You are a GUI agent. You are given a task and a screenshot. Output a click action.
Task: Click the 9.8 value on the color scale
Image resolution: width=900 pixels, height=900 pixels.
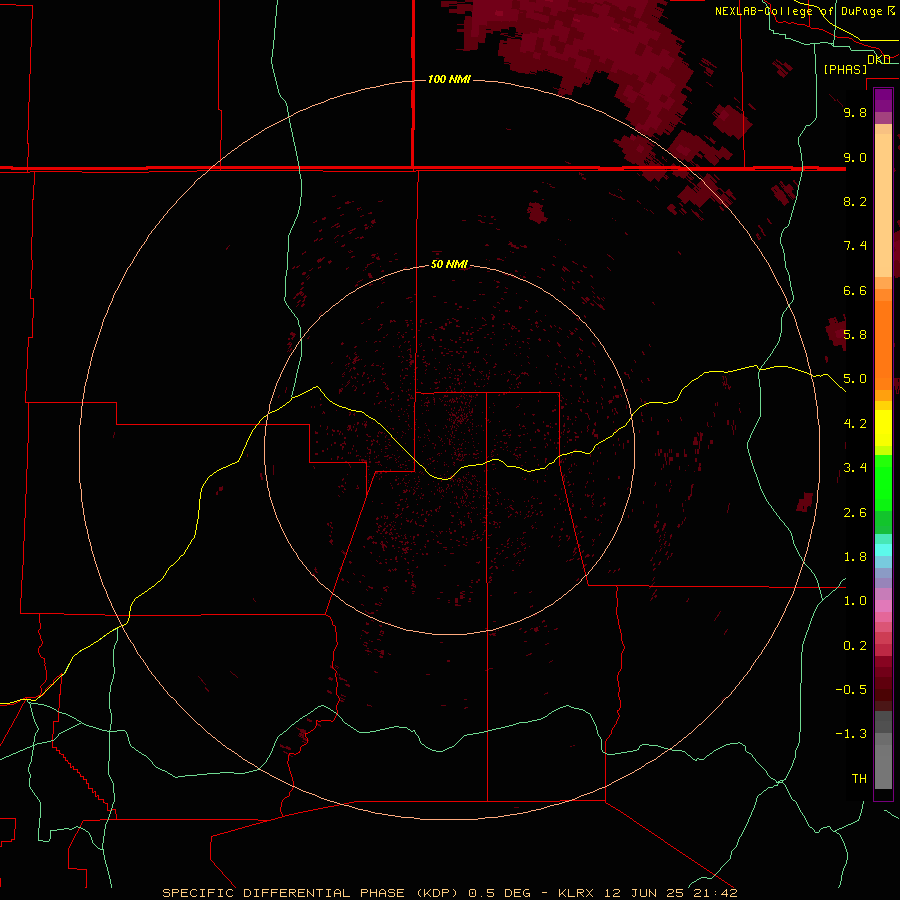pyautogui.click(x=855, y=112)
